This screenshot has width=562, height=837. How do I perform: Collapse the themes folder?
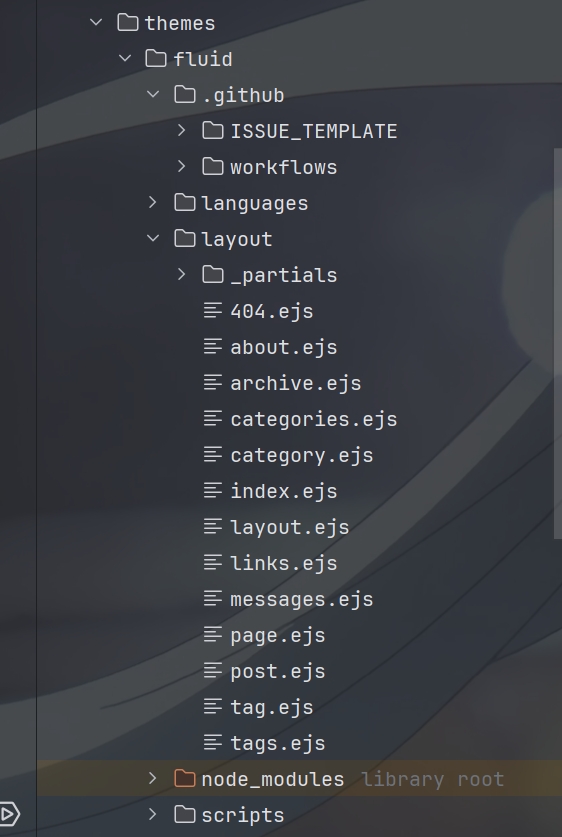point(96,22)
